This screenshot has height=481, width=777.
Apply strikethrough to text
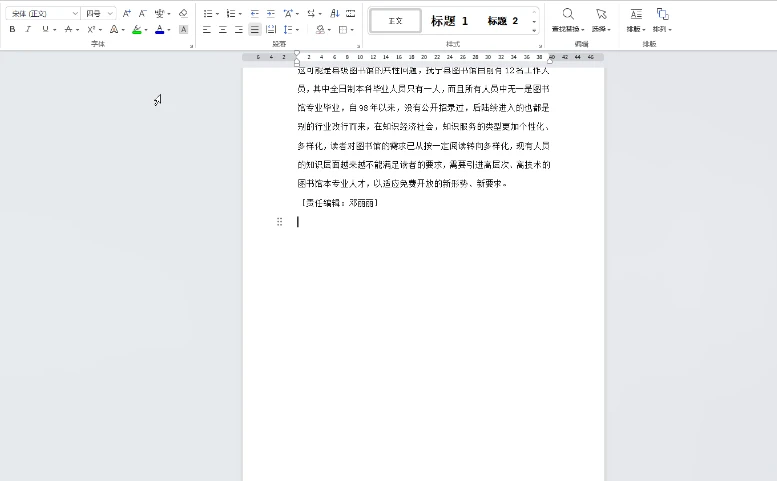(x=68, y=30)
